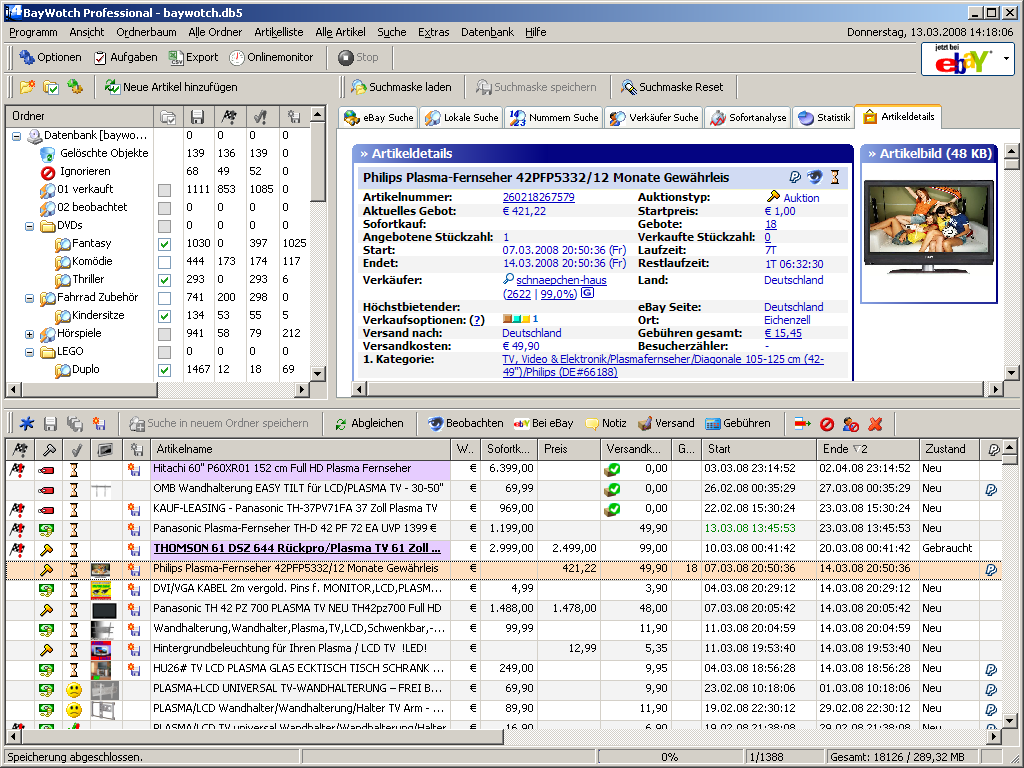The height and width of the screenshot is (768, 1024).
Task: Sort articles by the Artikelname column header
Action: pos(300,449)
